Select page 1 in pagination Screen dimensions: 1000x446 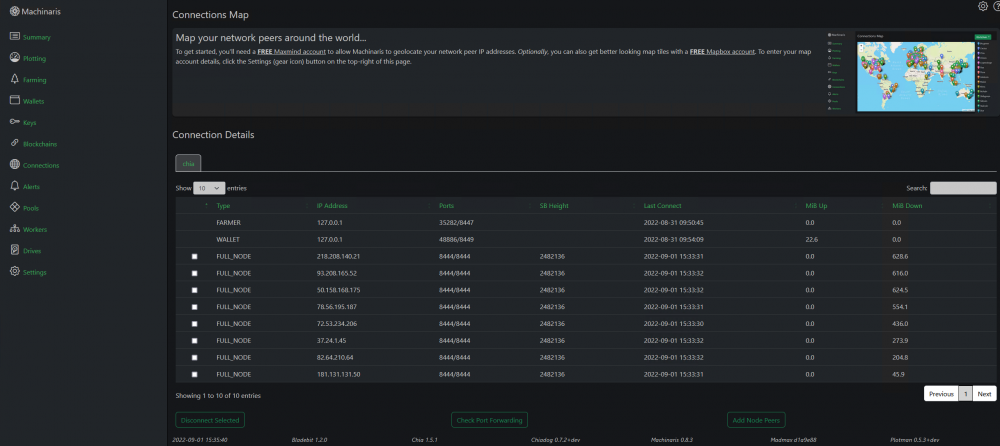tap(966, 394)
